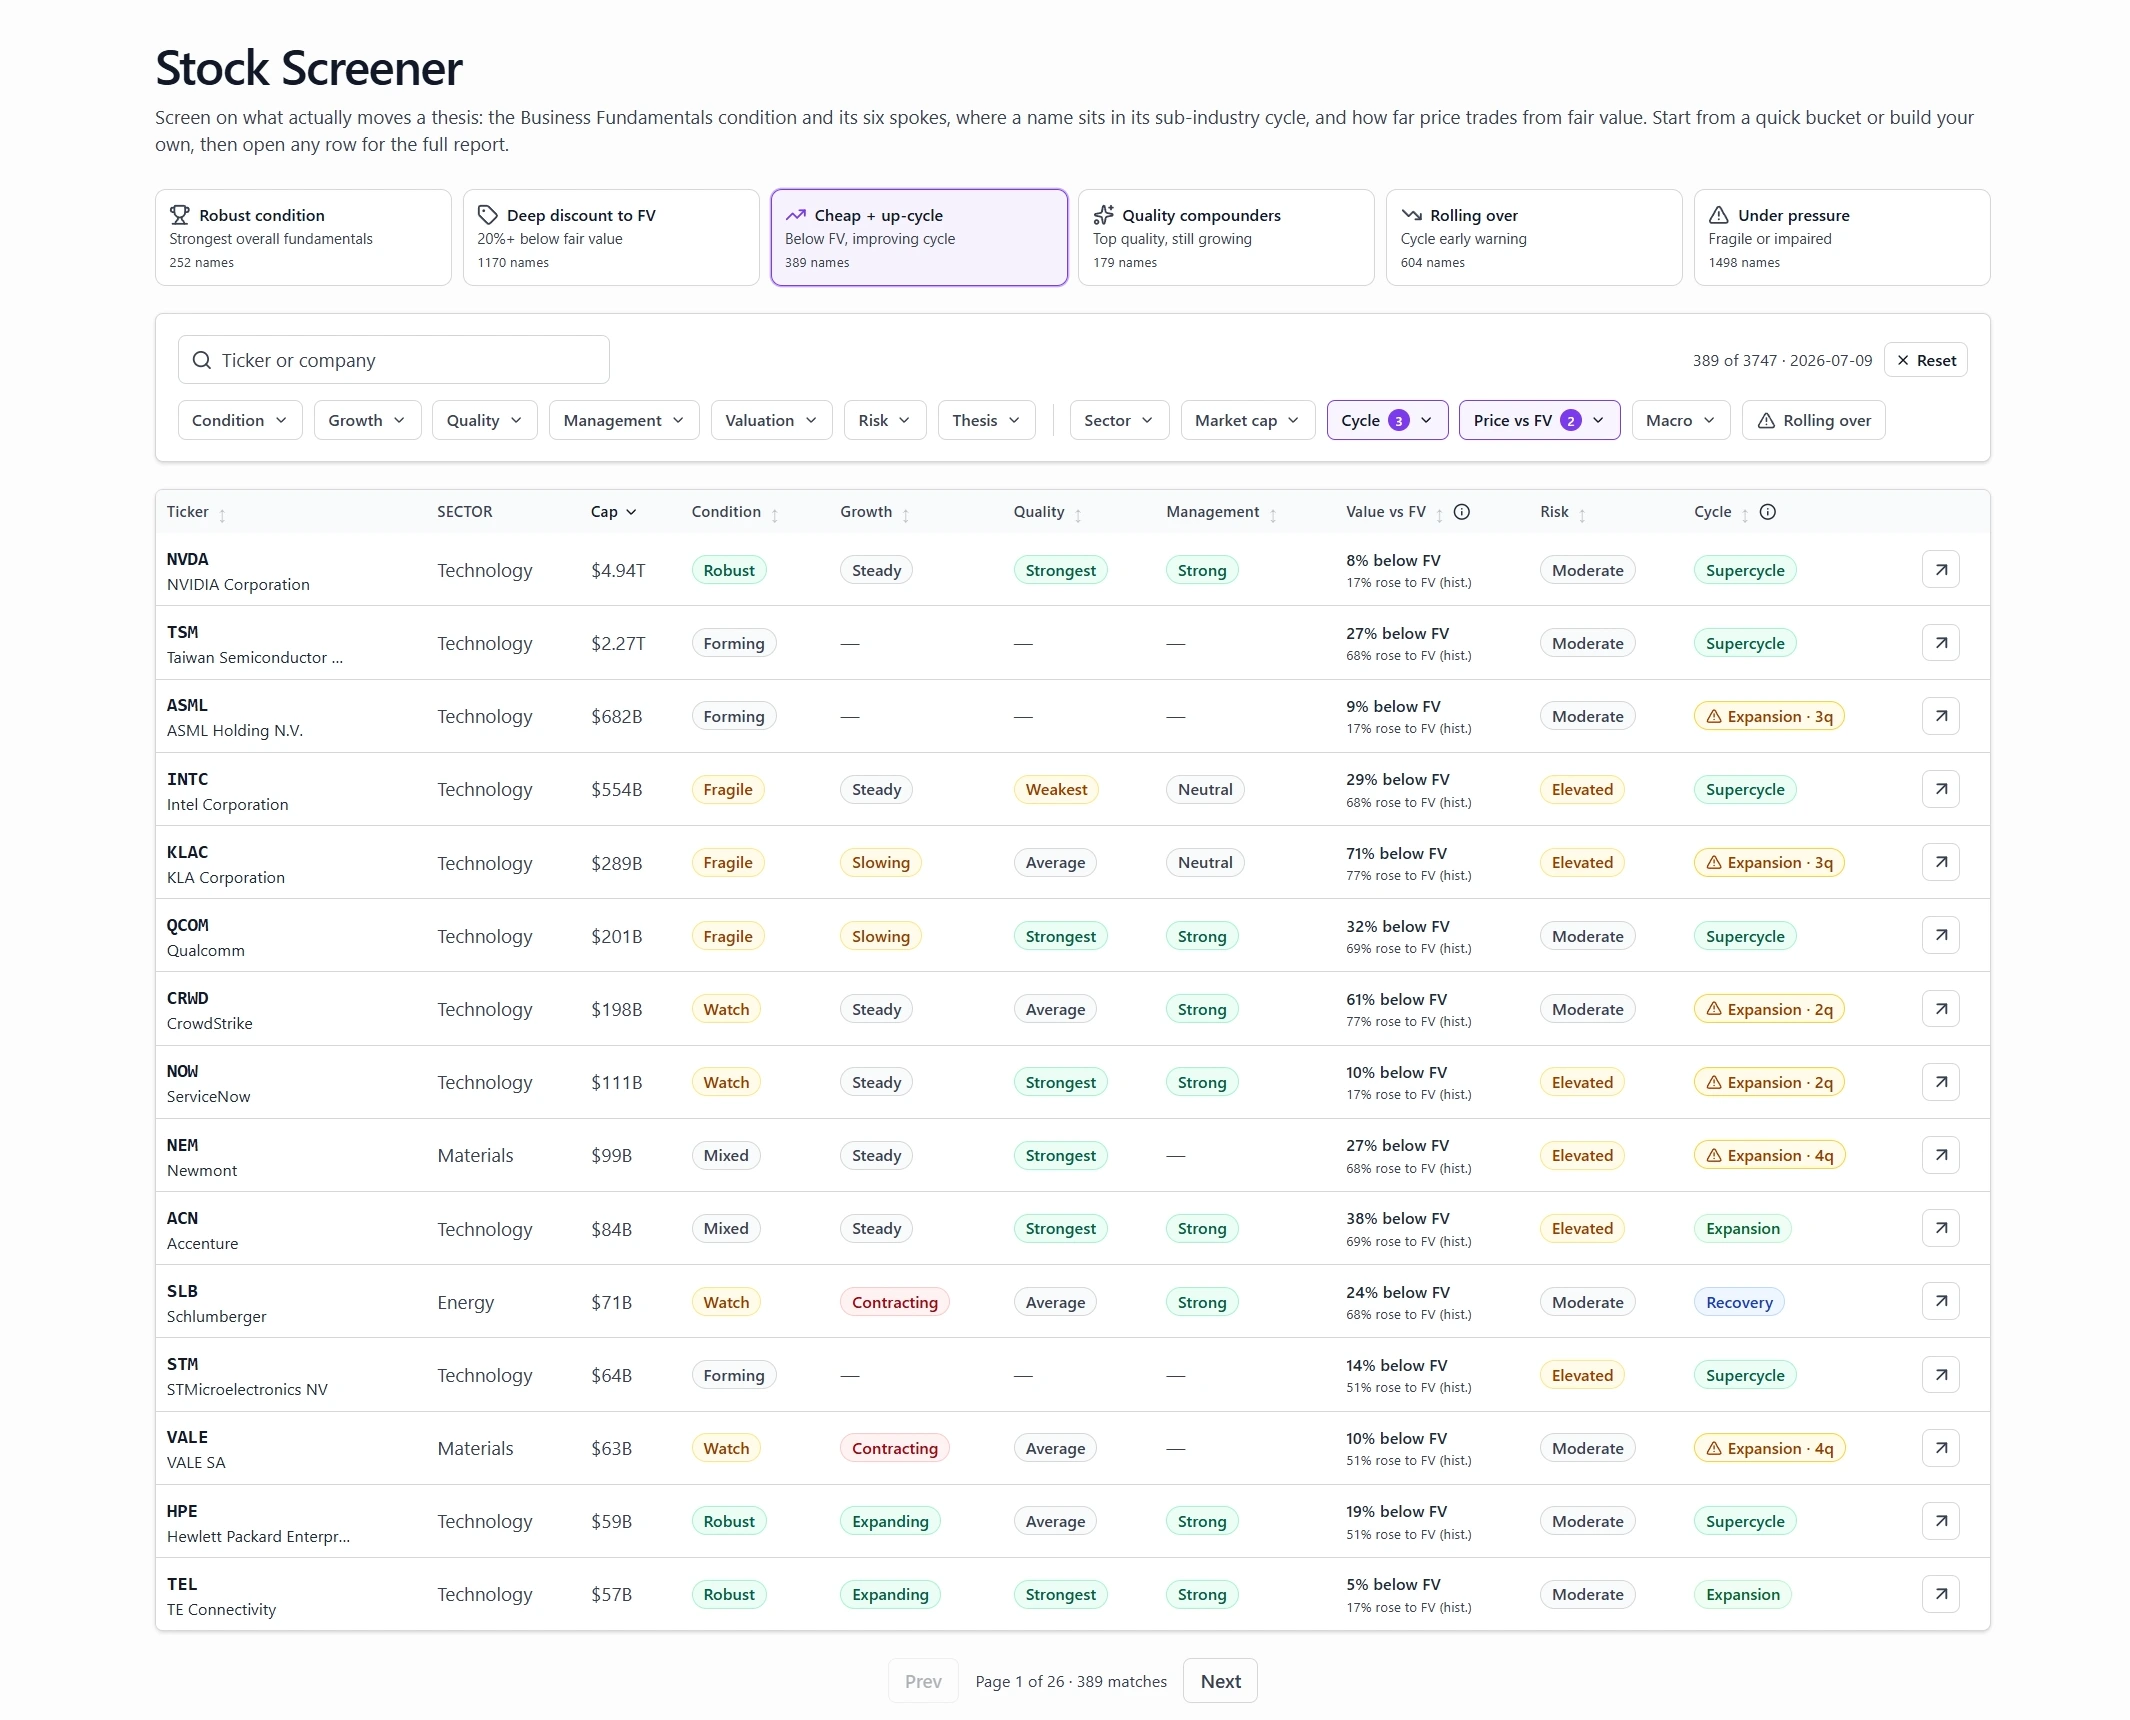2130x1720 pixels.
Task: Expand the Management filter dropdown
Action: tap(624, 420)
